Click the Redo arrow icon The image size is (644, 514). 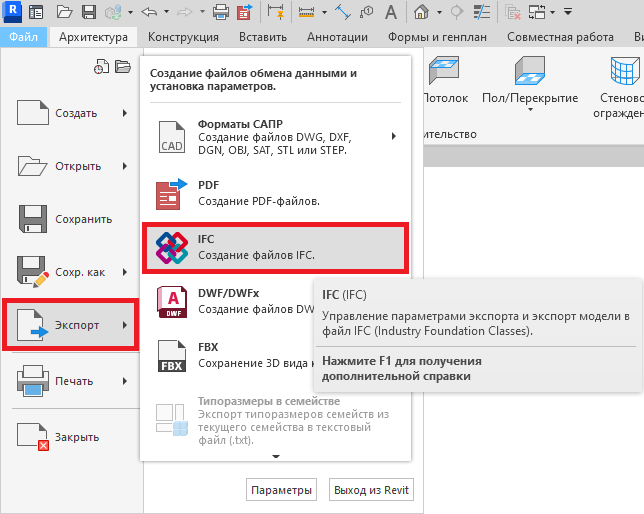click(184, 12)
